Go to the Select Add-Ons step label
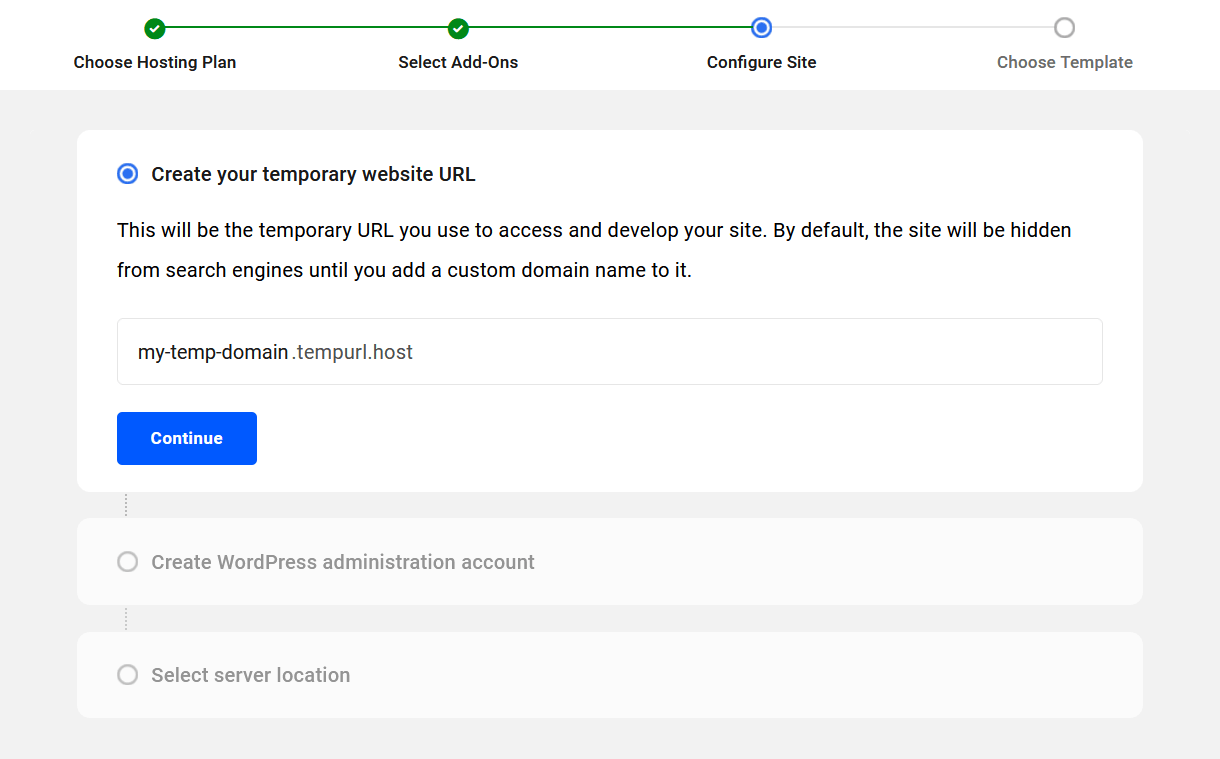Viewport: 1220px width, 759px height. 458,62
